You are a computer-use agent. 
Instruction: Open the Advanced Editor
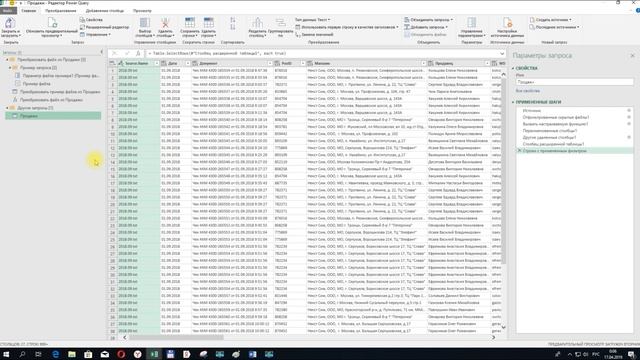point(104,27)
